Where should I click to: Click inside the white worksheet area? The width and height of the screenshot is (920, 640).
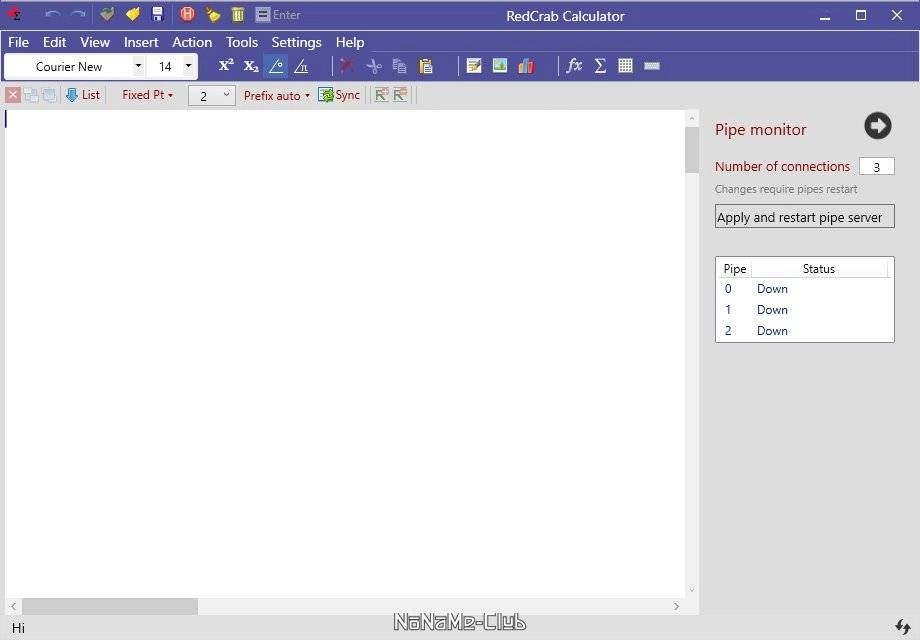pos(345,354)
